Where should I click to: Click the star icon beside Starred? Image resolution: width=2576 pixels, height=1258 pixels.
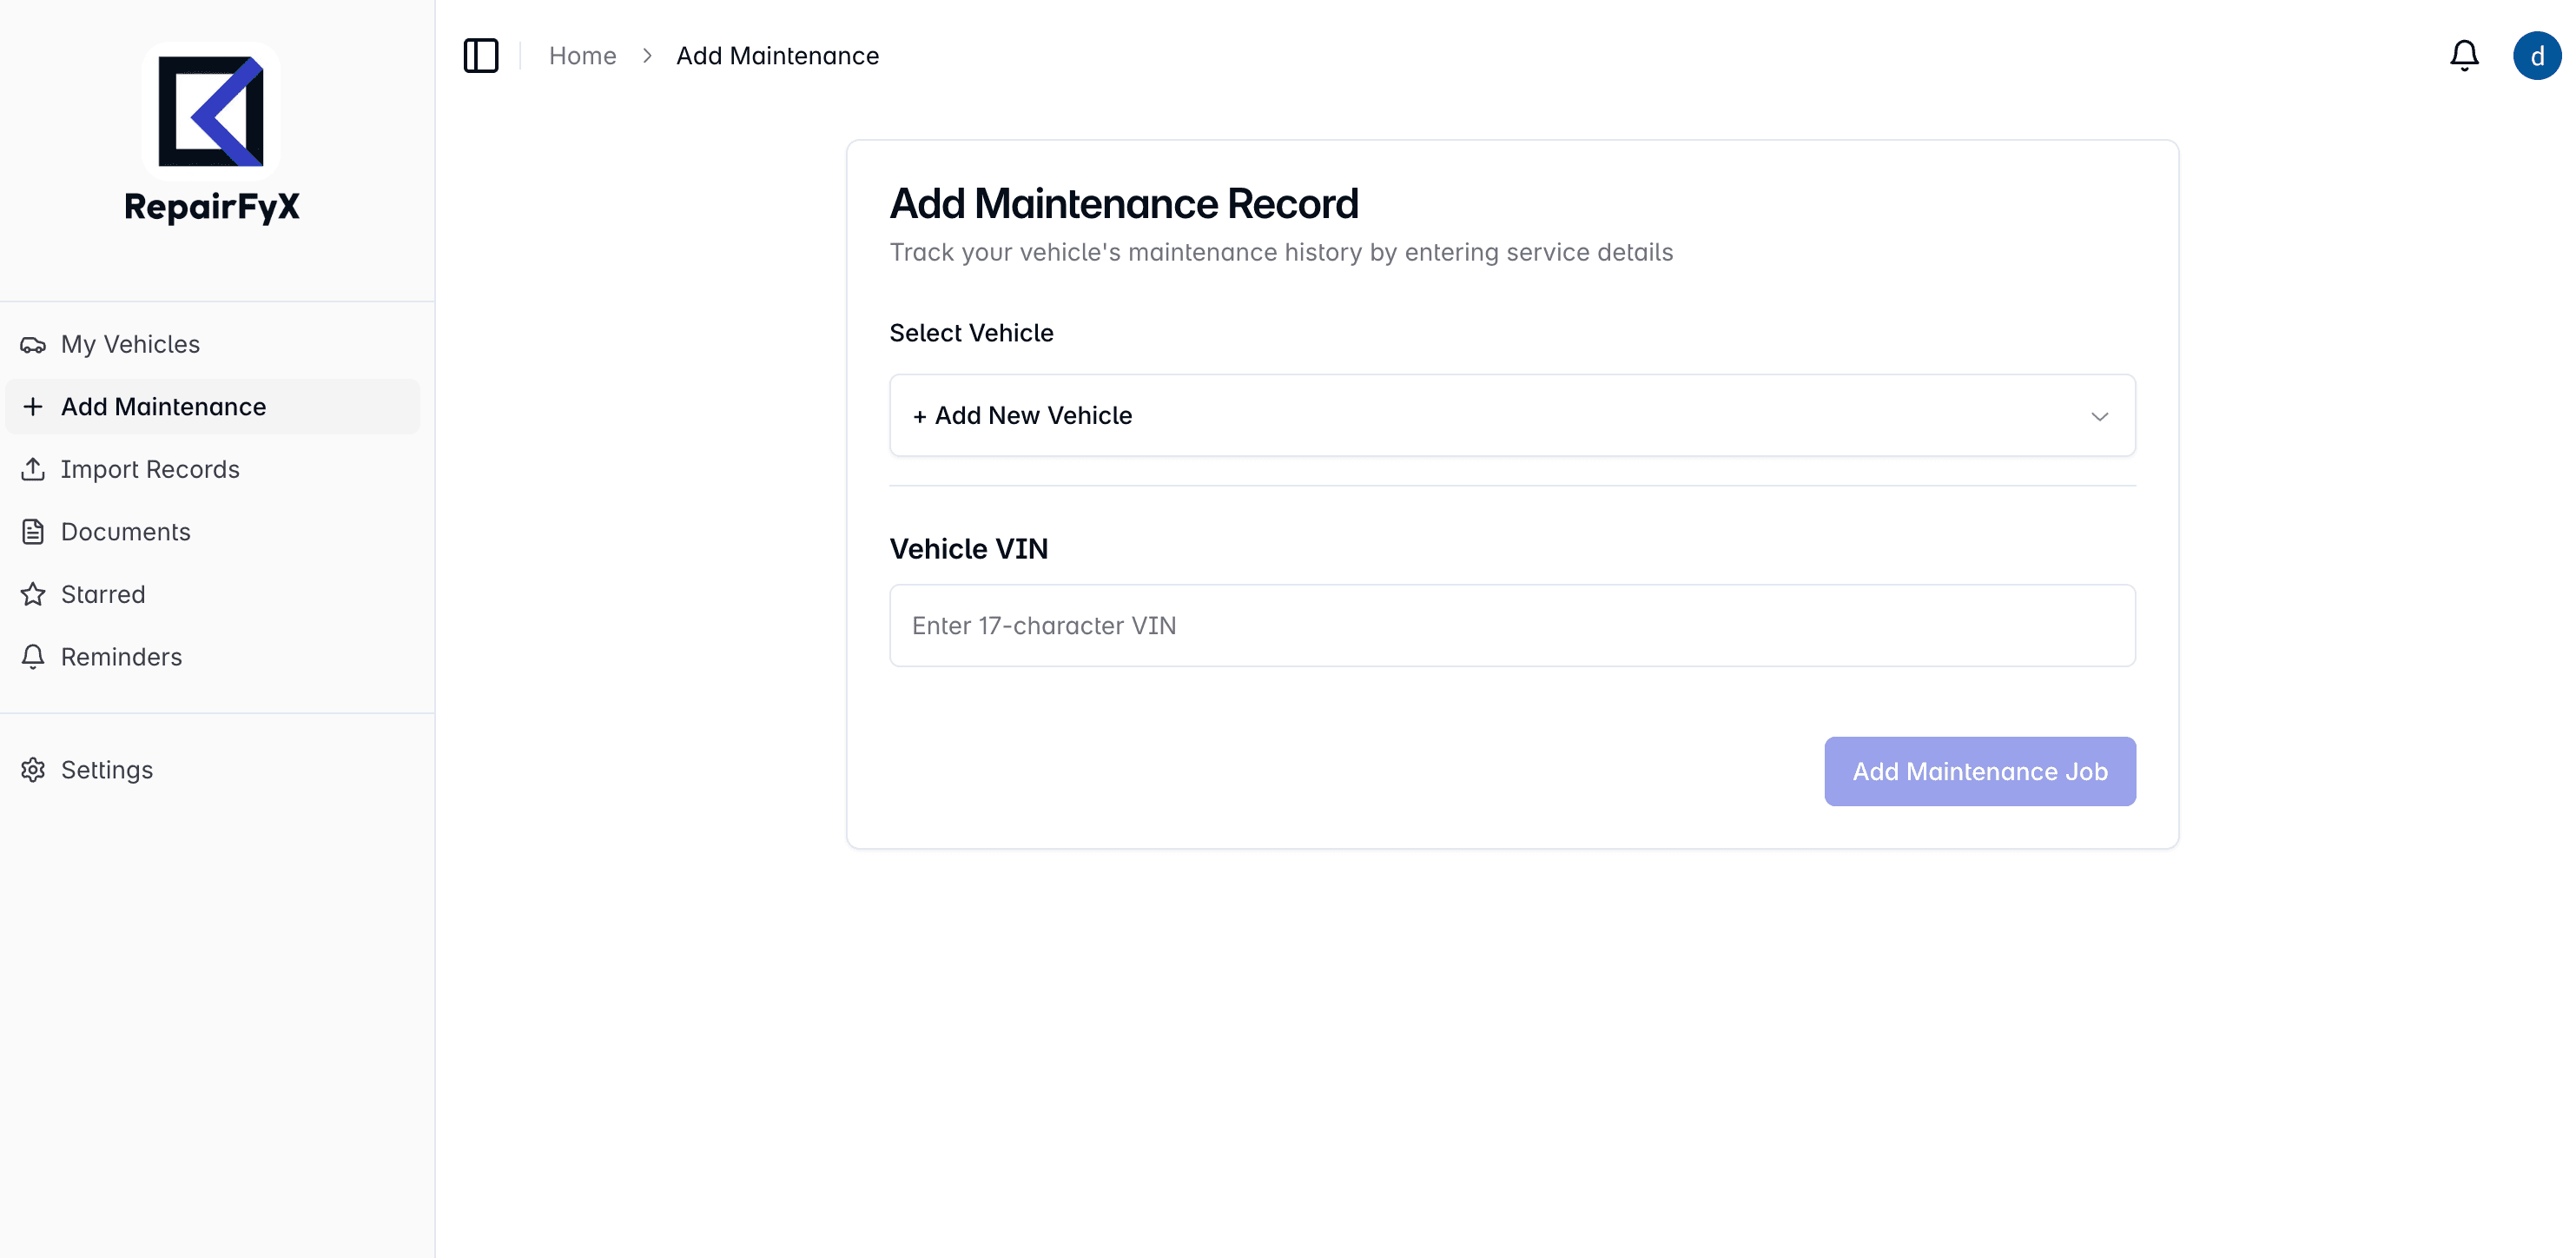click(x=33, y=595)
